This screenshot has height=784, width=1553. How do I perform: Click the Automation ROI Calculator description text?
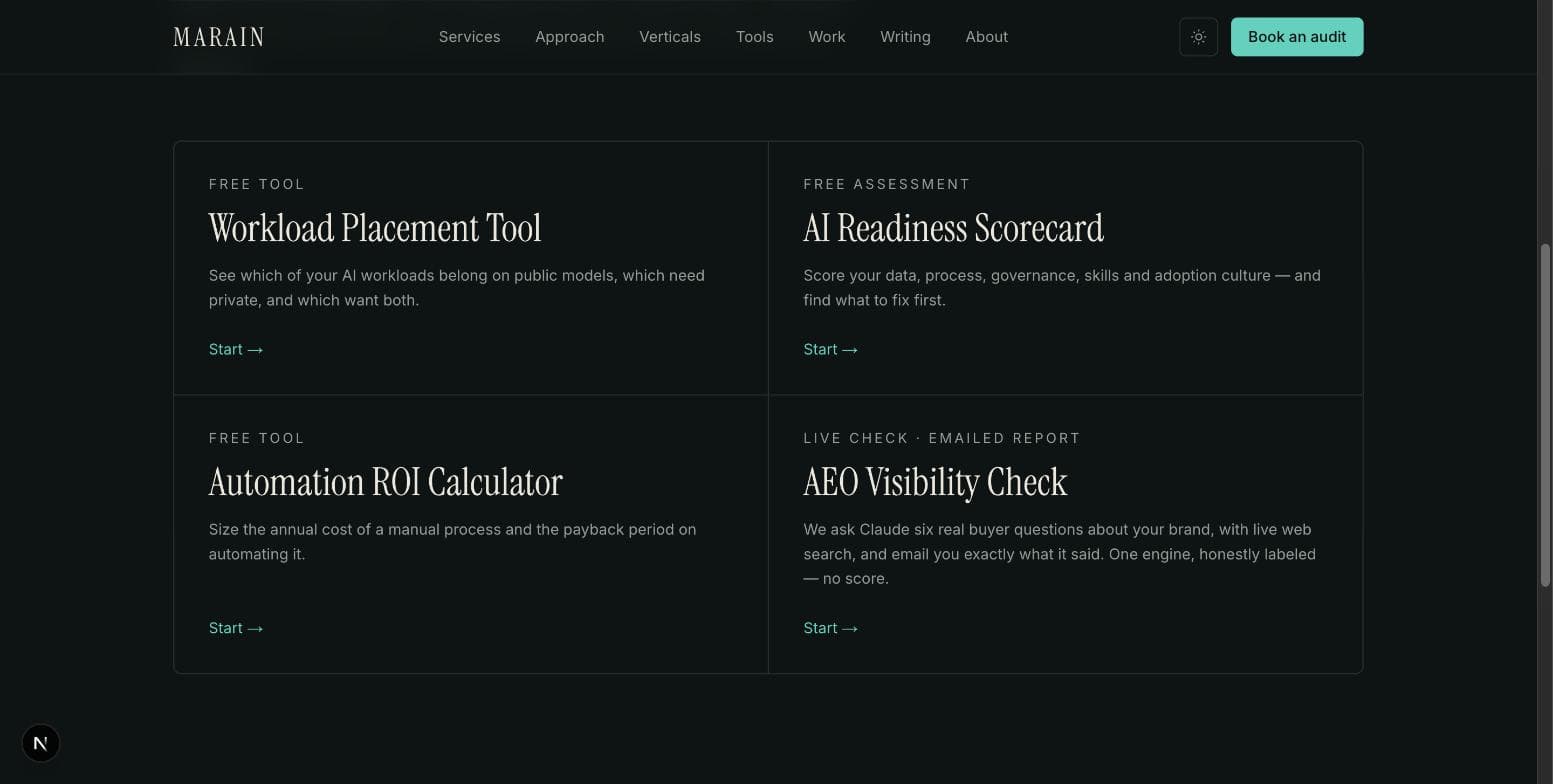452,542
